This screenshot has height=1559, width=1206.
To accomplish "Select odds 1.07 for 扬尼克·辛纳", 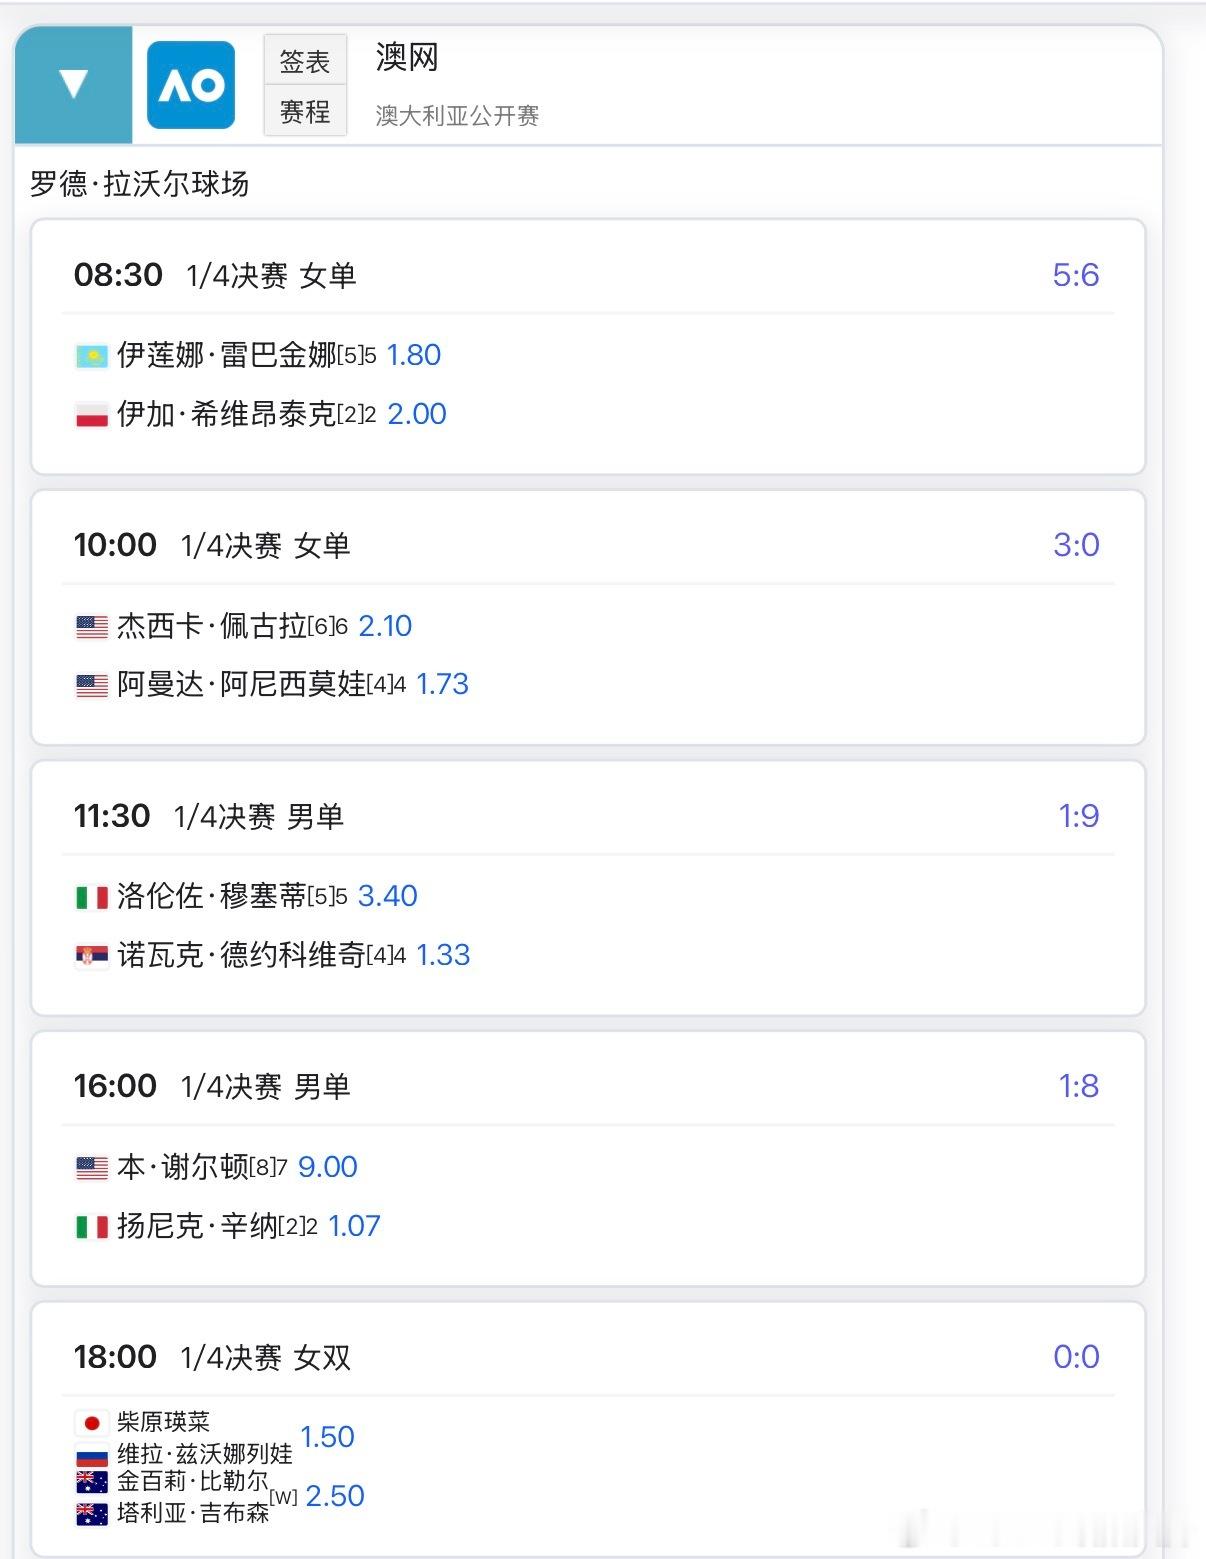I will click(355, 1226).
